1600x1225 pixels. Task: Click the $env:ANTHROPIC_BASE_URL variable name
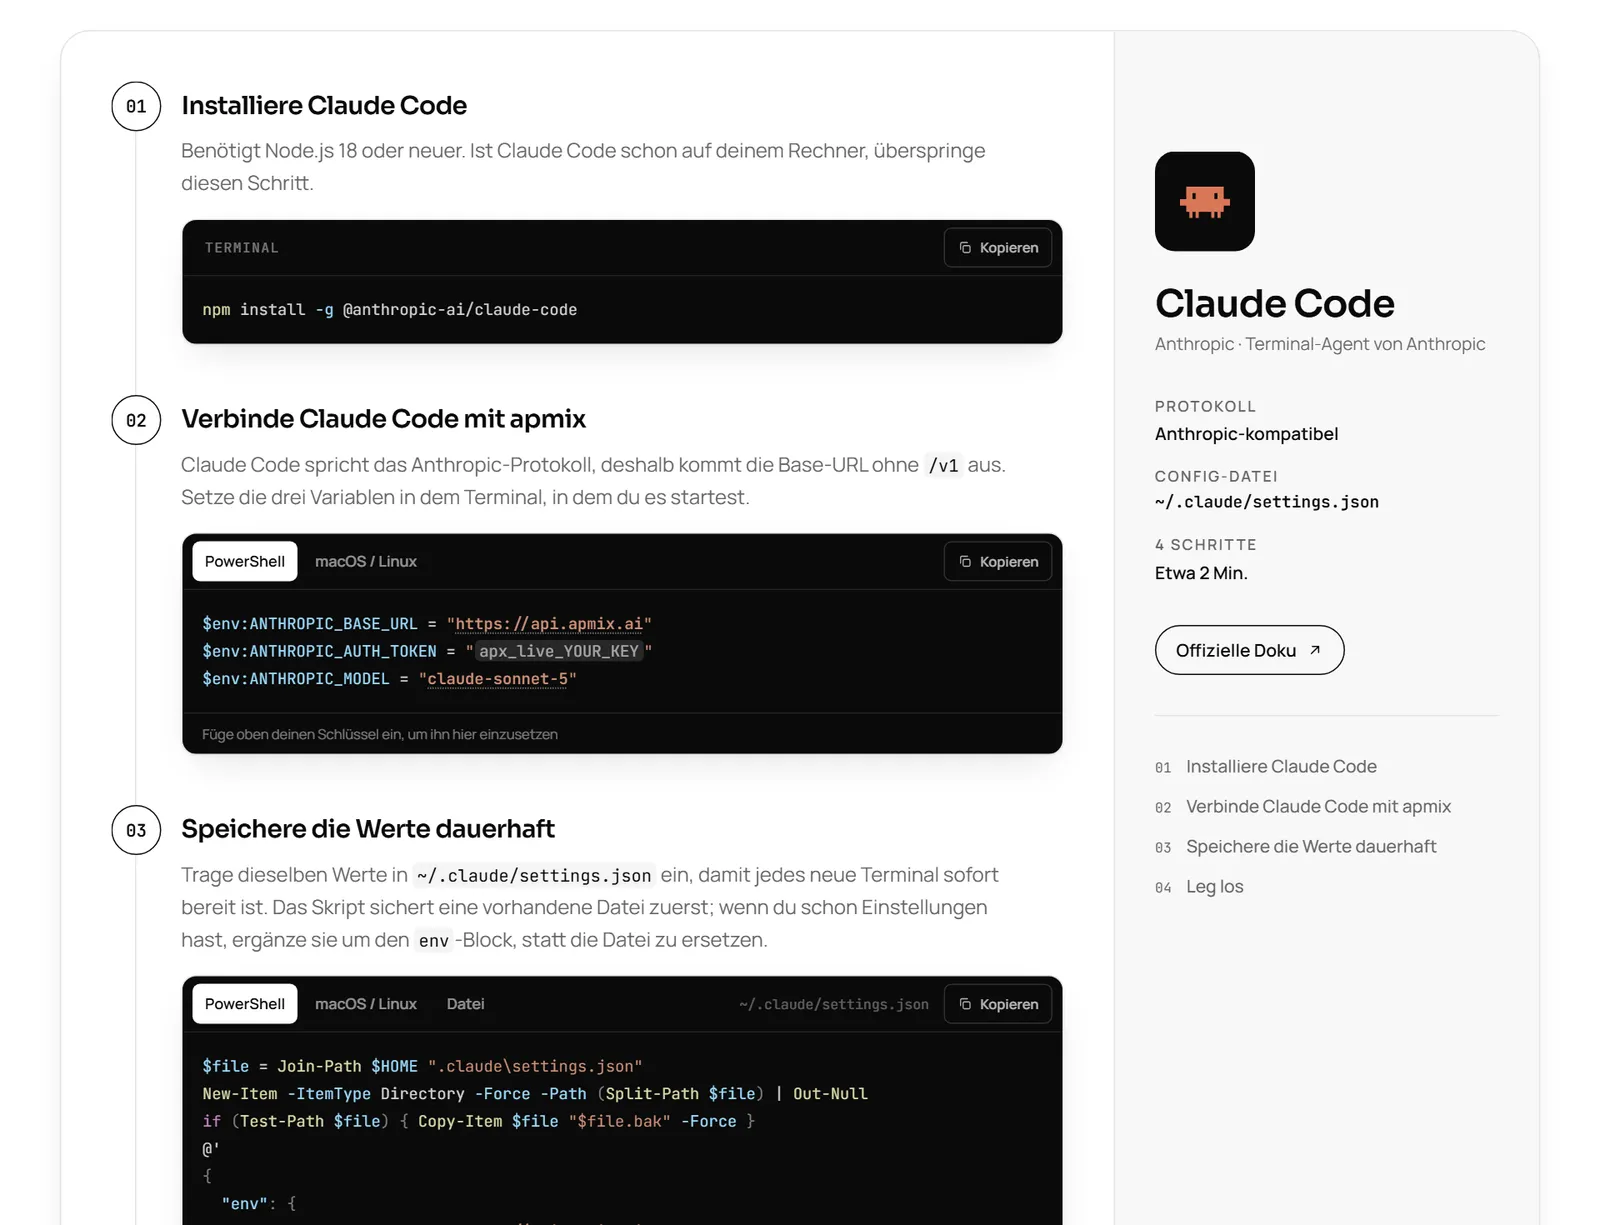(310, 624)
